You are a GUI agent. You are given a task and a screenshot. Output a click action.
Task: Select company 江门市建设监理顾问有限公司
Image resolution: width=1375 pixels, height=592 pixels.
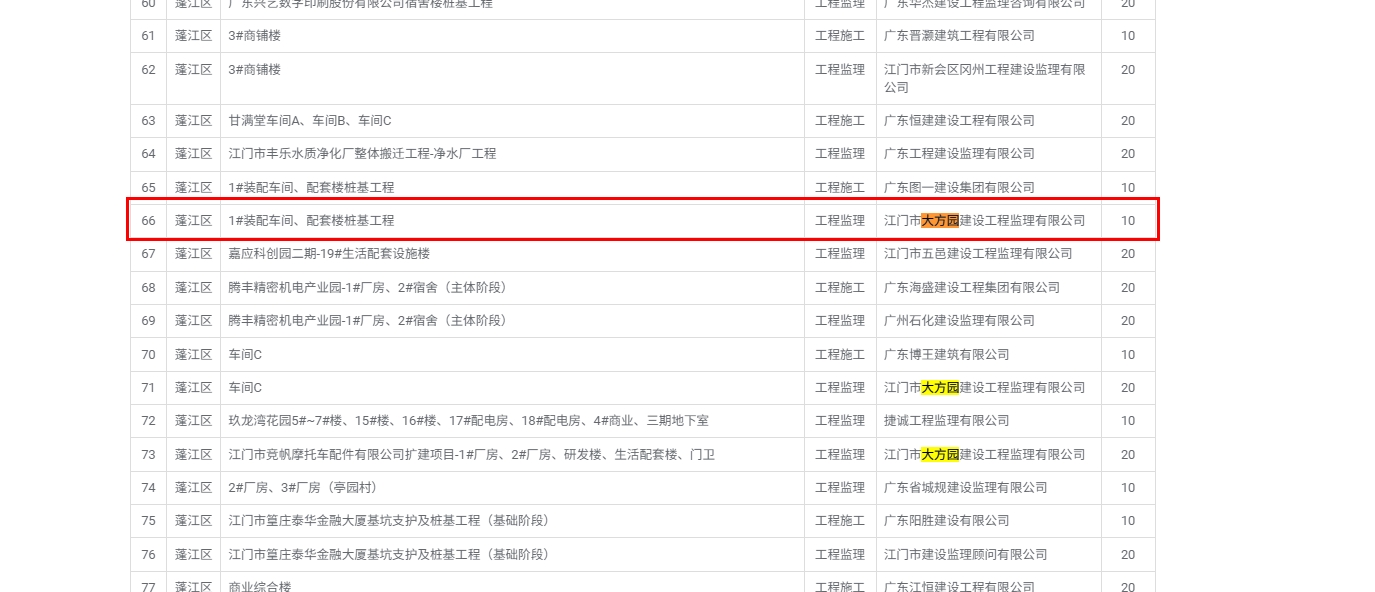click(x=965, y=555)
